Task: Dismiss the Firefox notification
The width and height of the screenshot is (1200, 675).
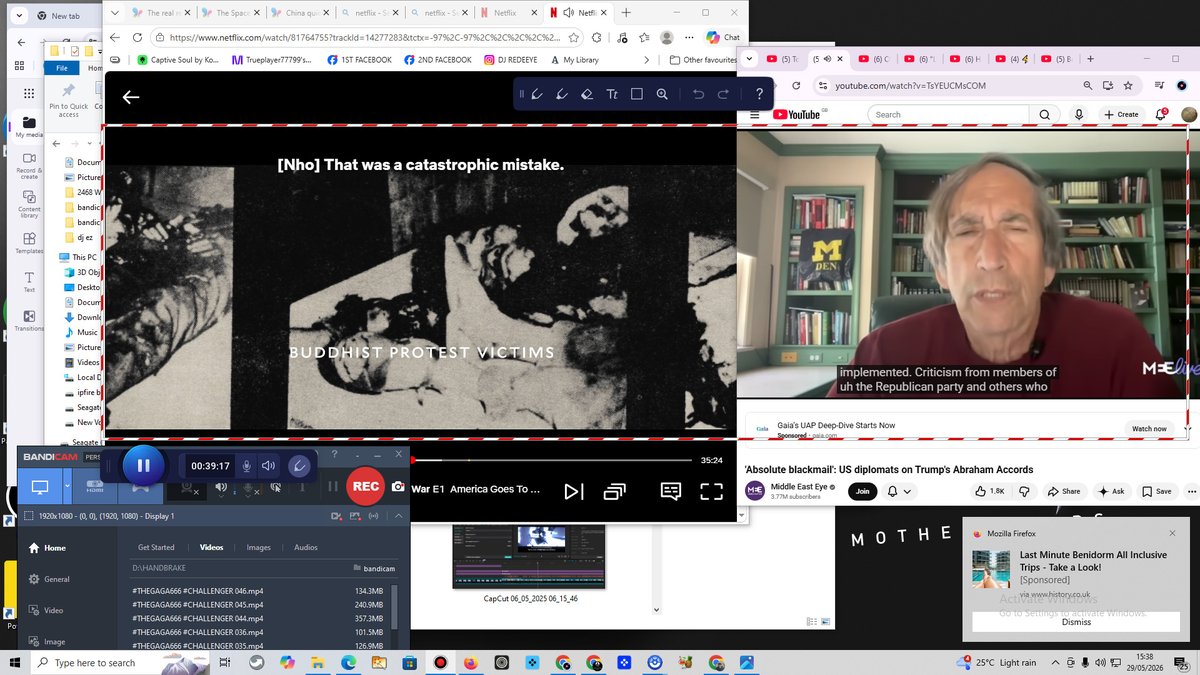Action: (1076, 622)
